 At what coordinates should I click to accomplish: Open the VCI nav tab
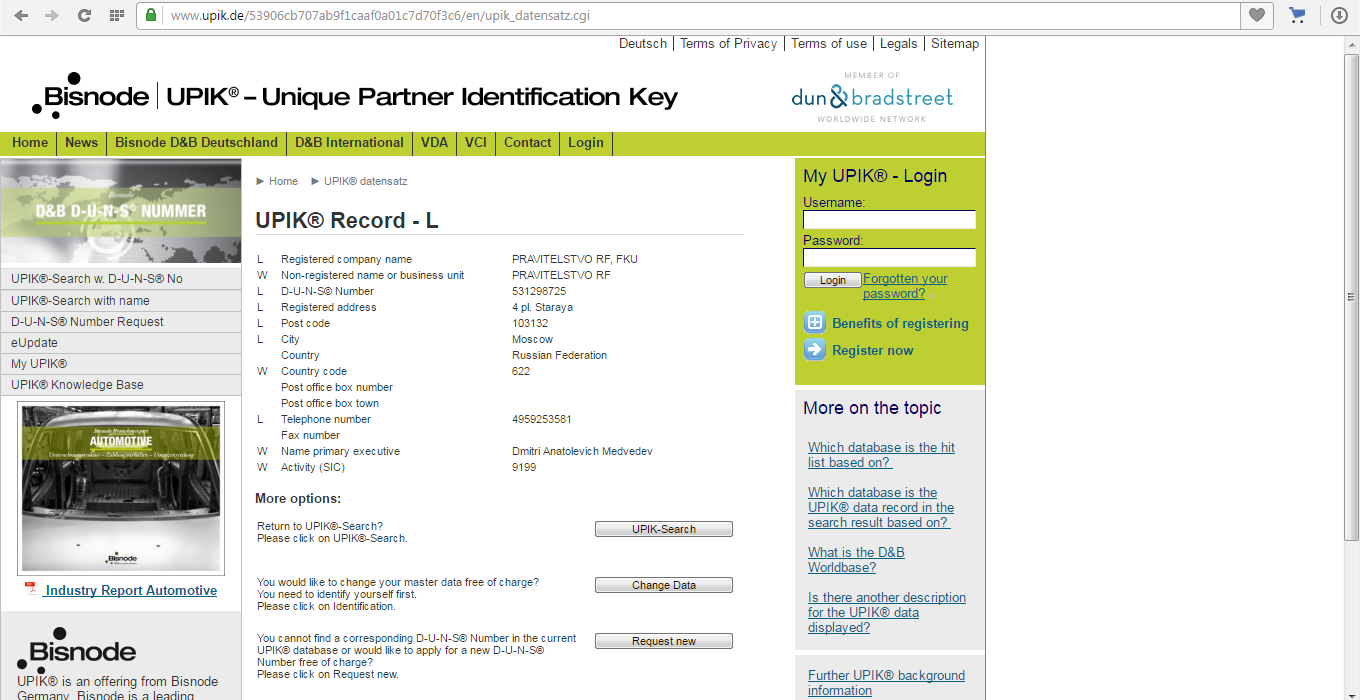click(476, 142)
